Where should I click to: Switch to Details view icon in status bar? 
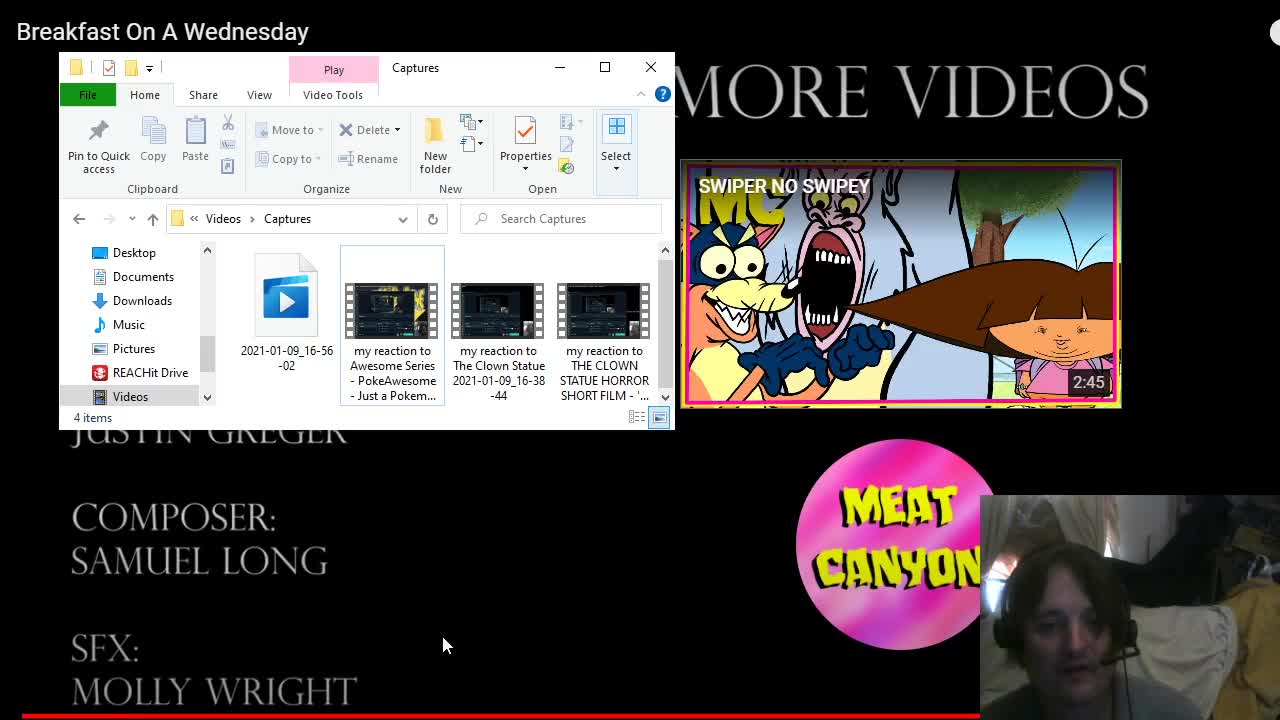pyautogui.click(x=637, y=418)
